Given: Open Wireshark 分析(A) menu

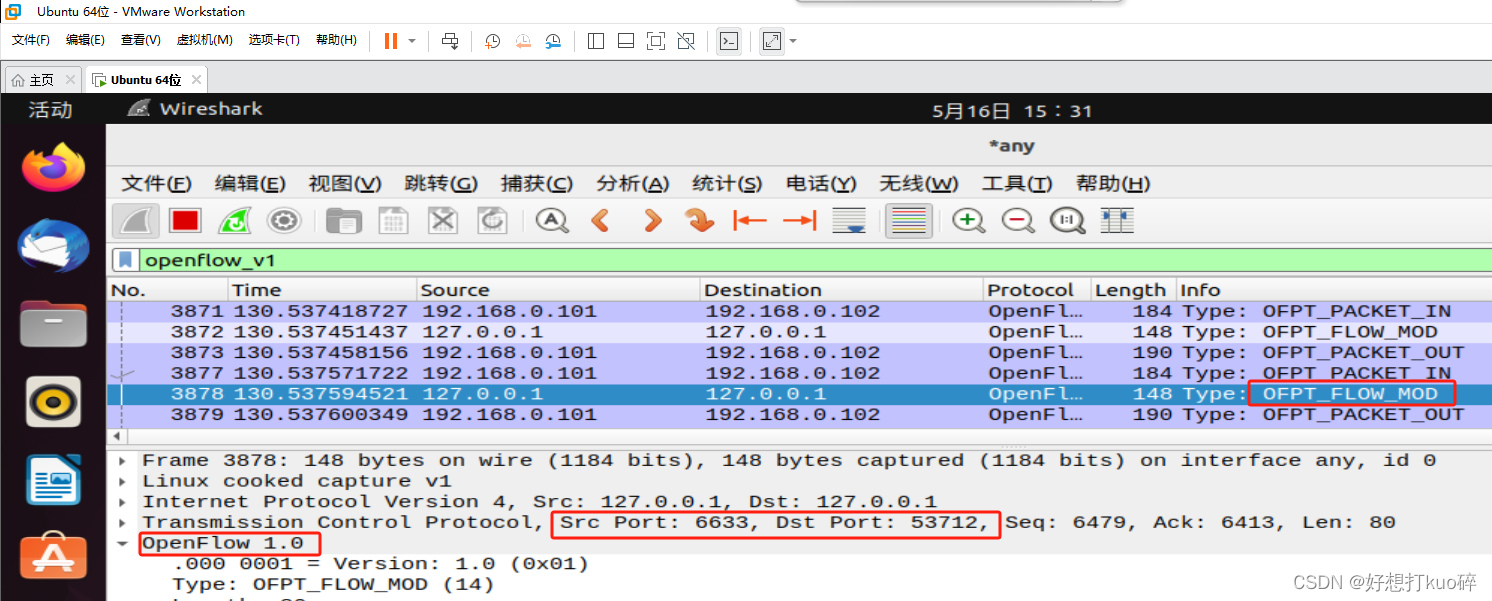Looking at the screenshot, I should point(633,184).
